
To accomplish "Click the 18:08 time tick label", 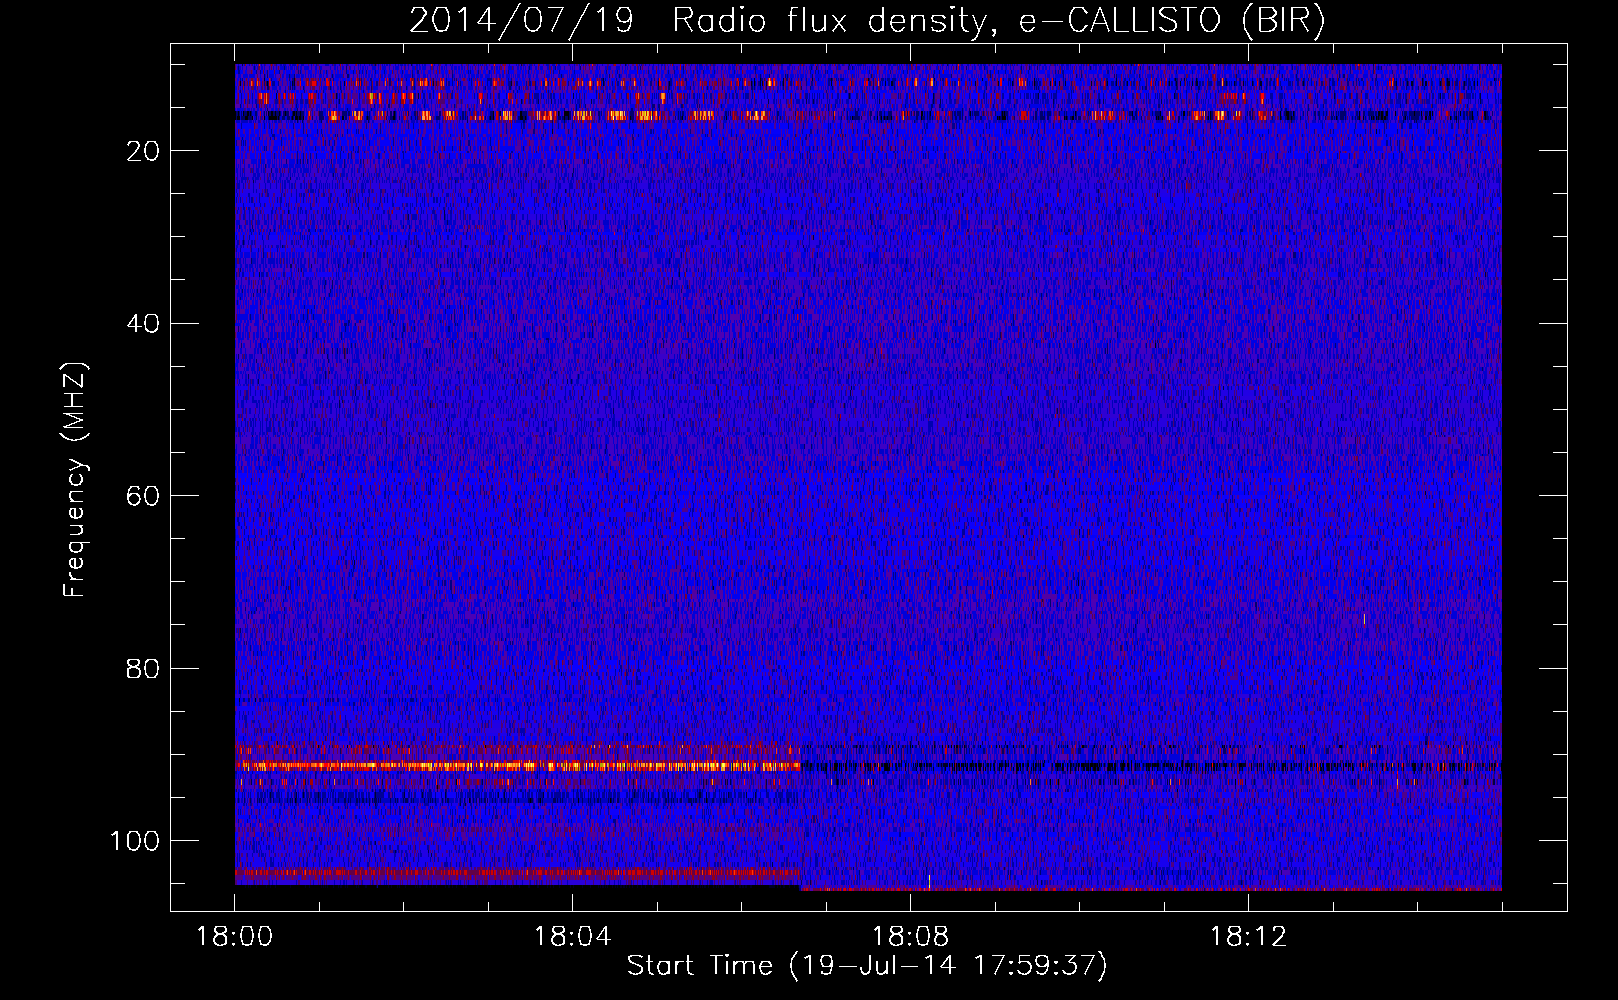I will click(910, 937).
